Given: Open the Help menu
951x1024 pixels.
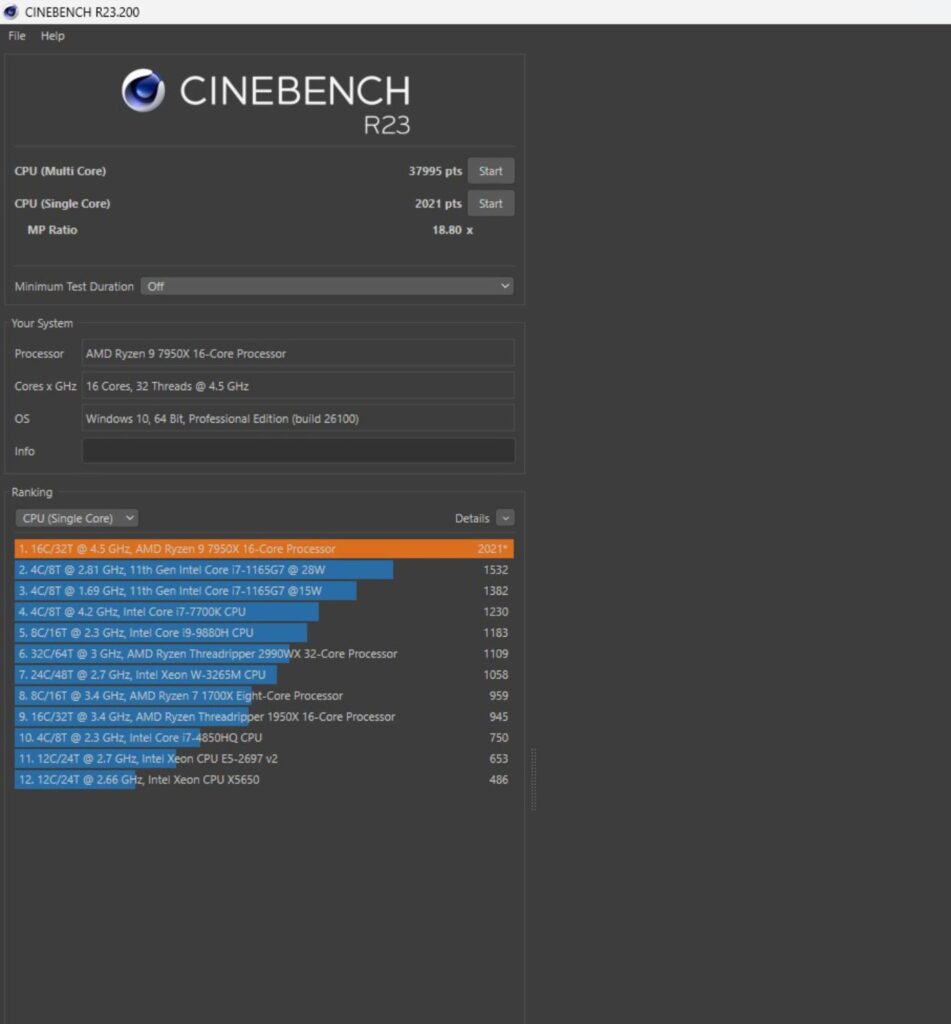Looking at the screenshot, I should tap(52, 36).
